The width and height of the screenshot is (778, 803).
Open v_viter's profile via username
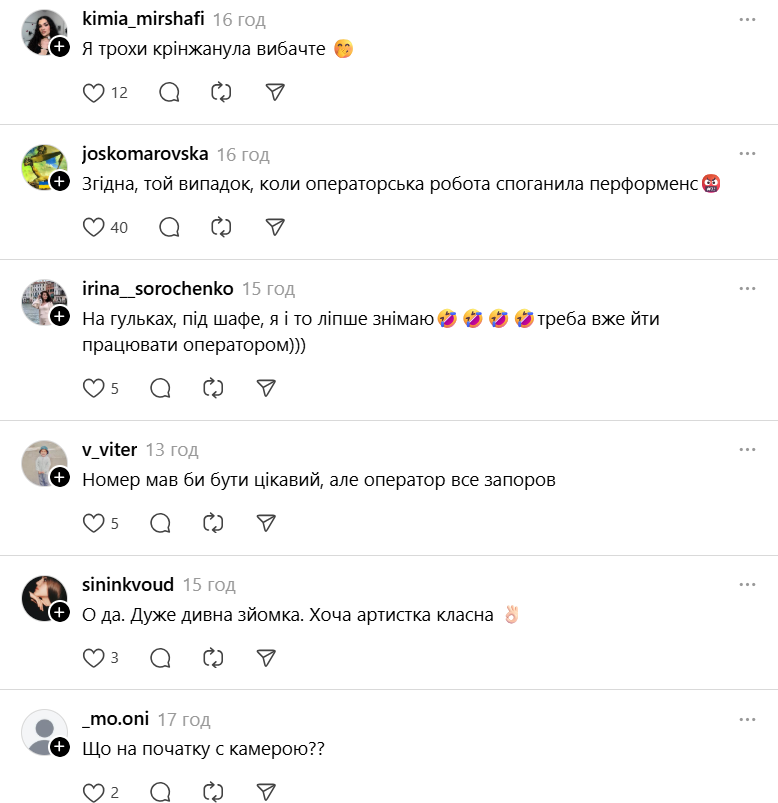(109, 449)
